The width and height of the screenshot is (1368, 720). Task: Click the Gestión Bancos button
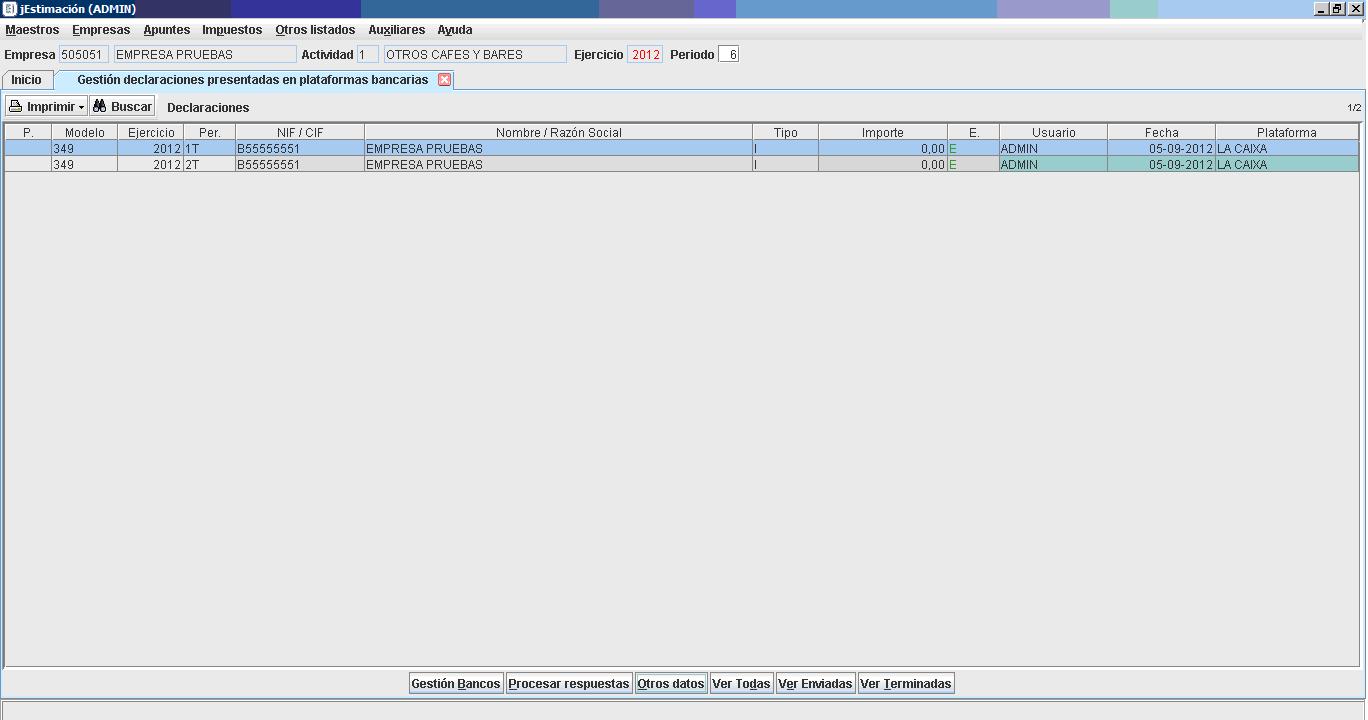456,684
